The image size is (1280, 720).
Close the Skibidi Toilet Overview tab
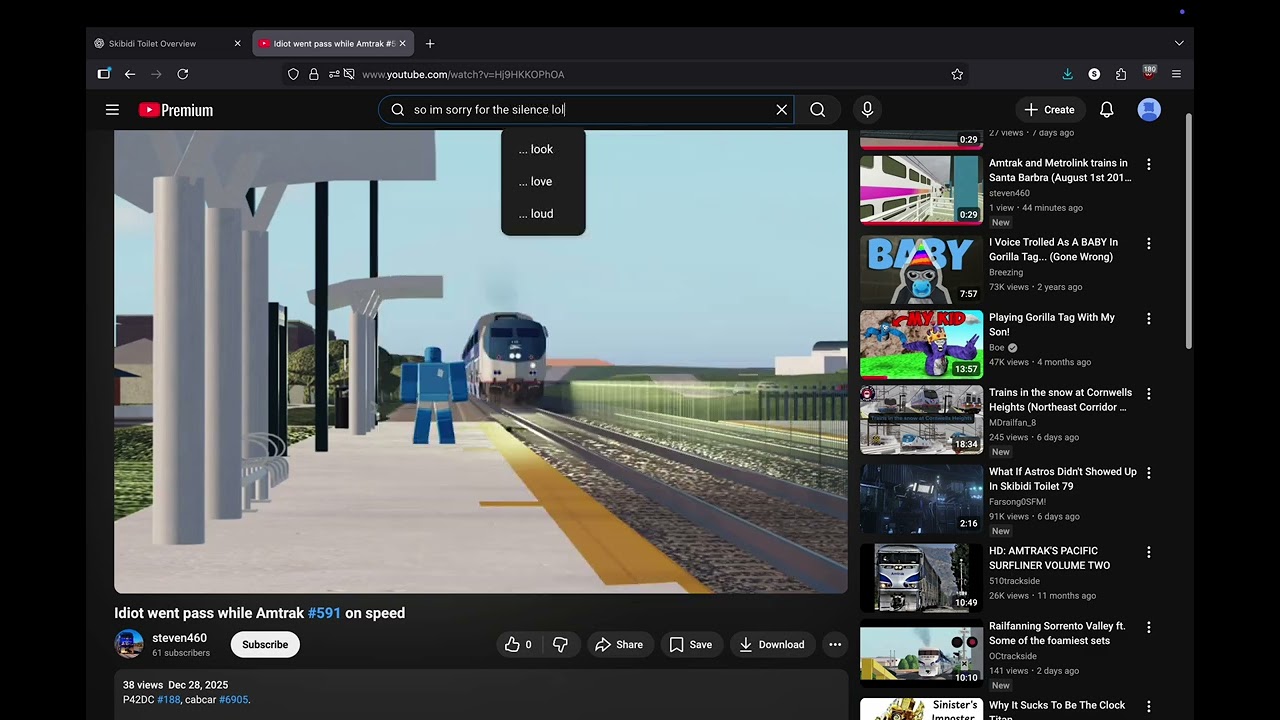237,44
